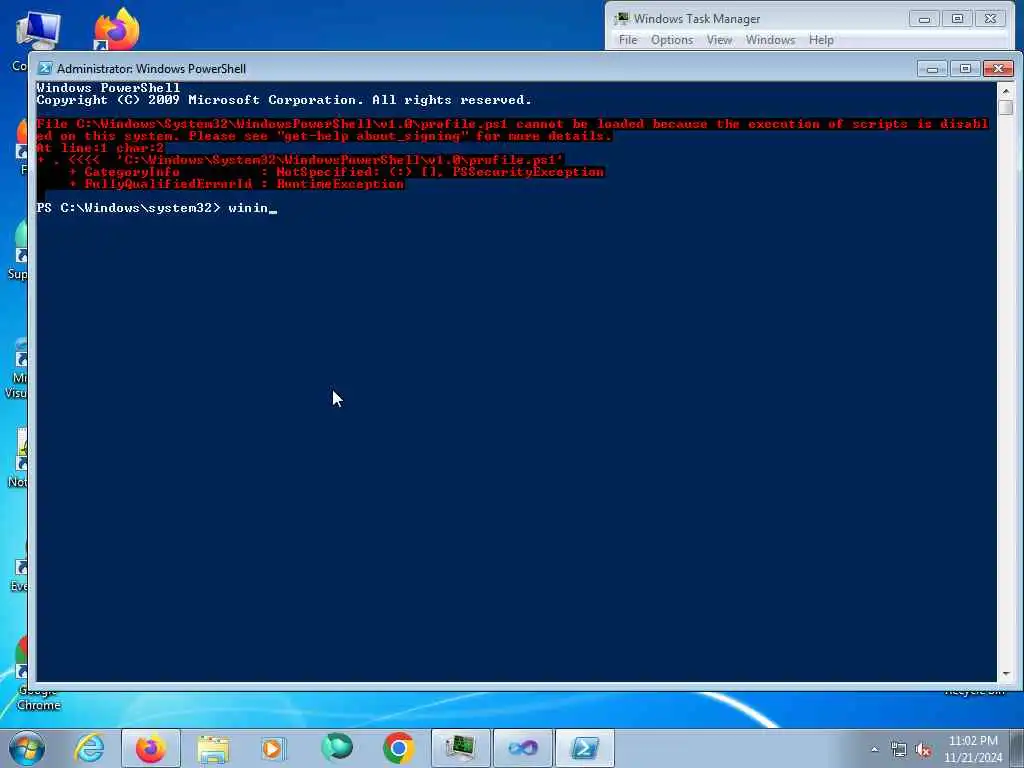Switch to Task Manager taskbar button

(x=460, y=748)
